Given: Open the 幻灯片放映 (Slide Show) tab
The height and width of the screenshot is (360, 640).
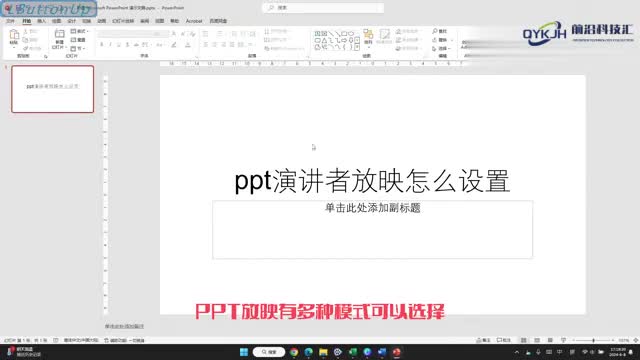Looking at the screenshot, I should [x=123, y=21].
